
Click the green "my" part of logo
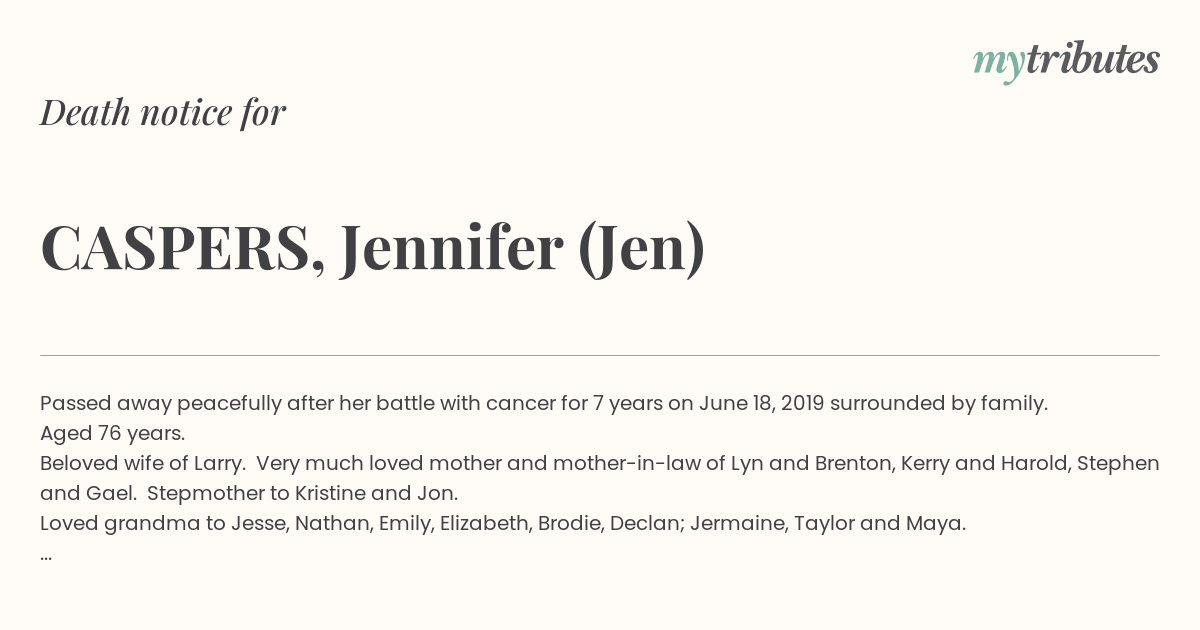coord(998,64)
